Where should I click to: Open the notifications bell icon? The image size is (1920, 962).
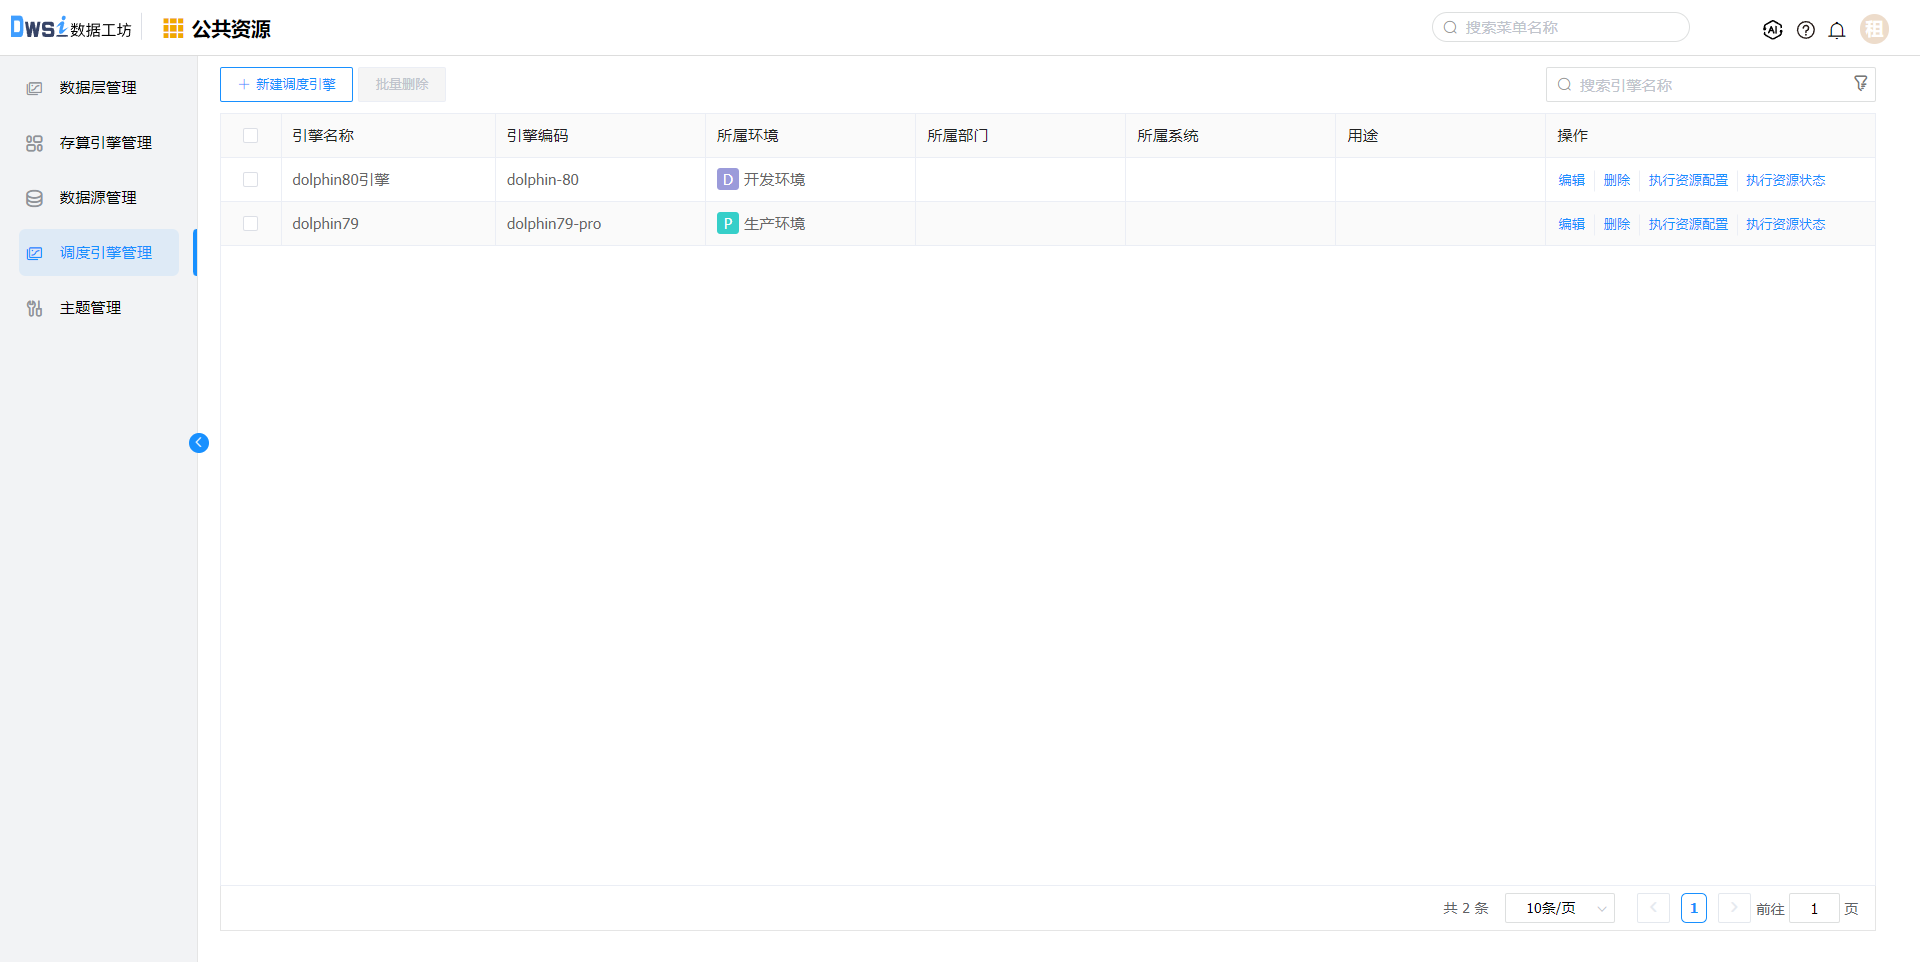click(x=1837, y=30)
